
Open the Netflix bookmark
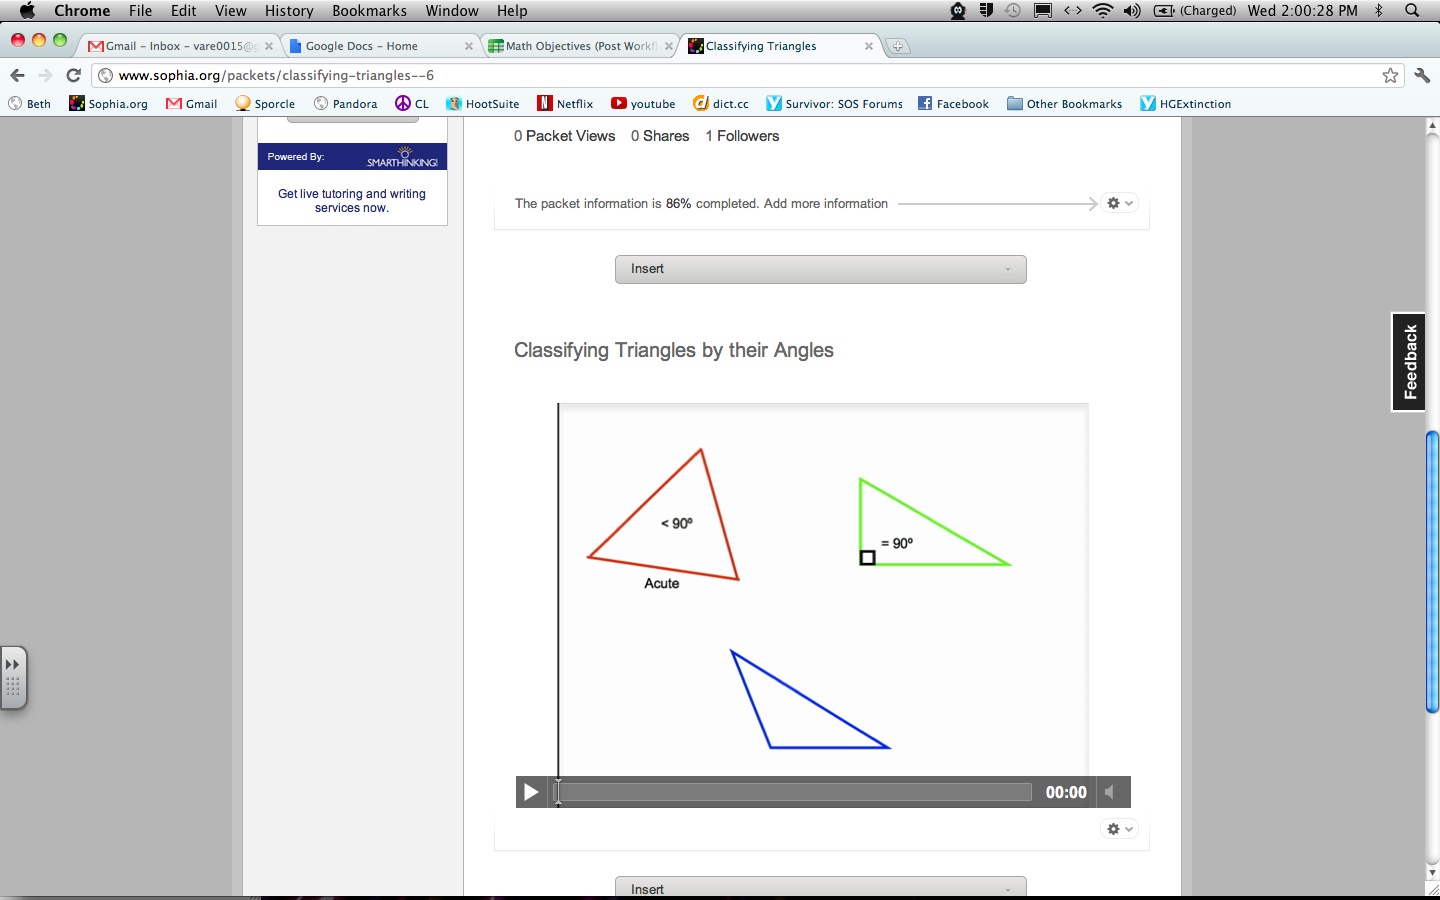coord(565,103)
